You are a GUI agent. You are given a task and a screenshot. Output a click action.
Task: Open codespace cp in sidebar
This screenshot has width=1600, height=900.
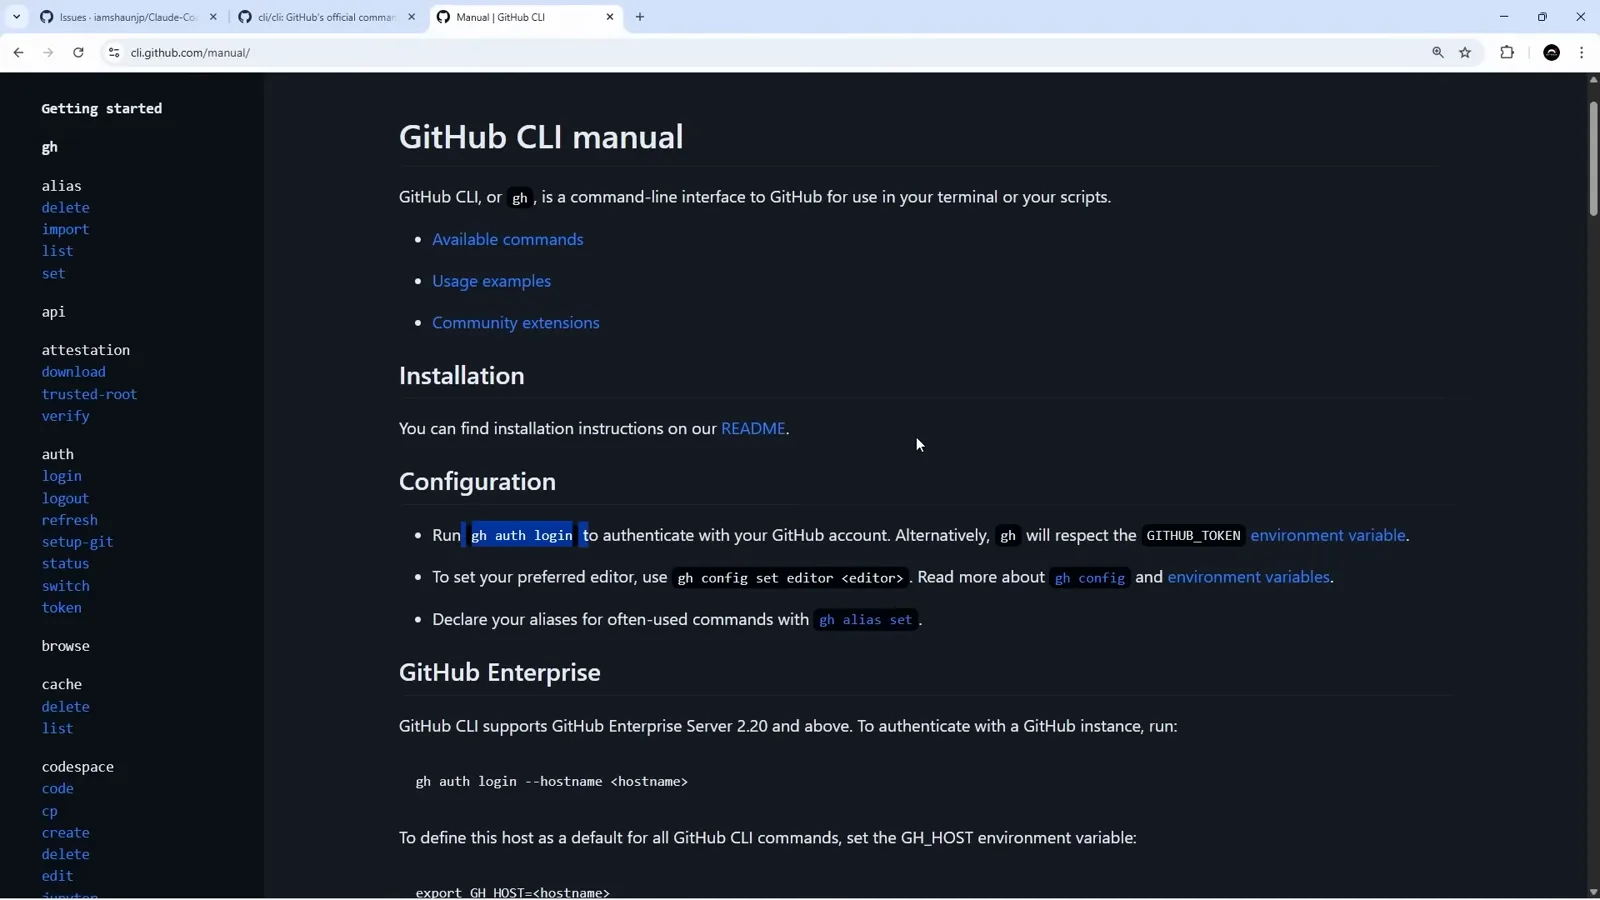point(49,811)
